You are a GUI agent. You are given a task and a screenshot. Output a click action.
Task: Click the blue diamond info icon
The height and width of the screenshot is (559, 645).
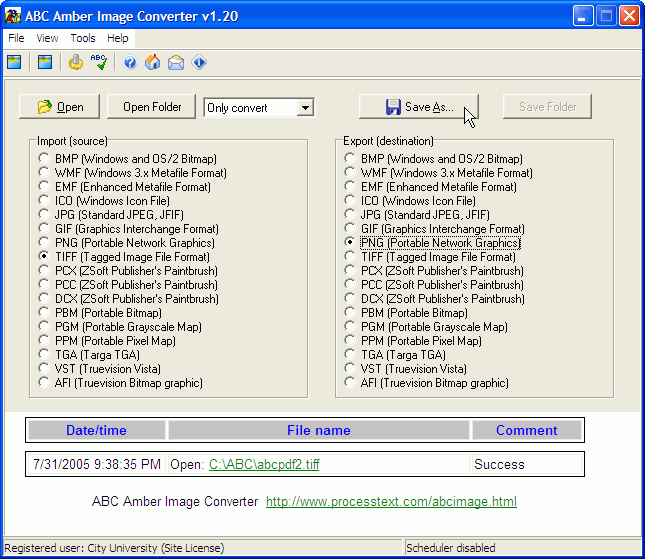pyautogui.click(x=199, y=63)
